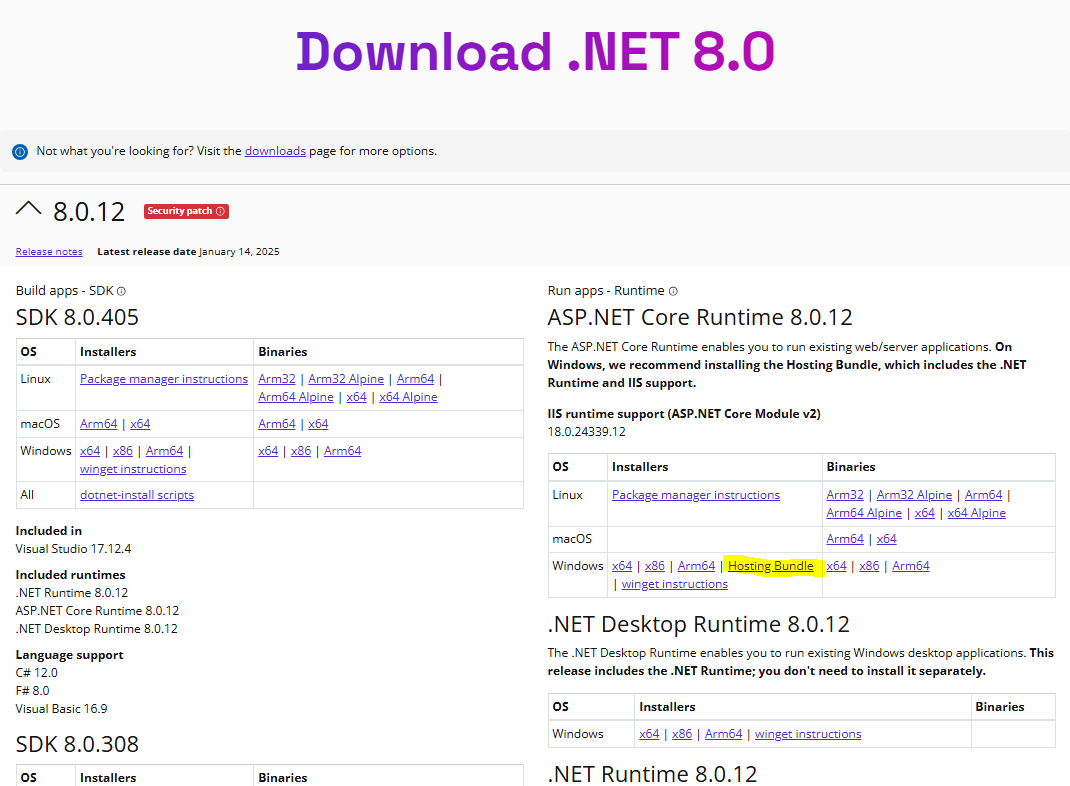Open Package manager instructions for Linux SDK

163,378
